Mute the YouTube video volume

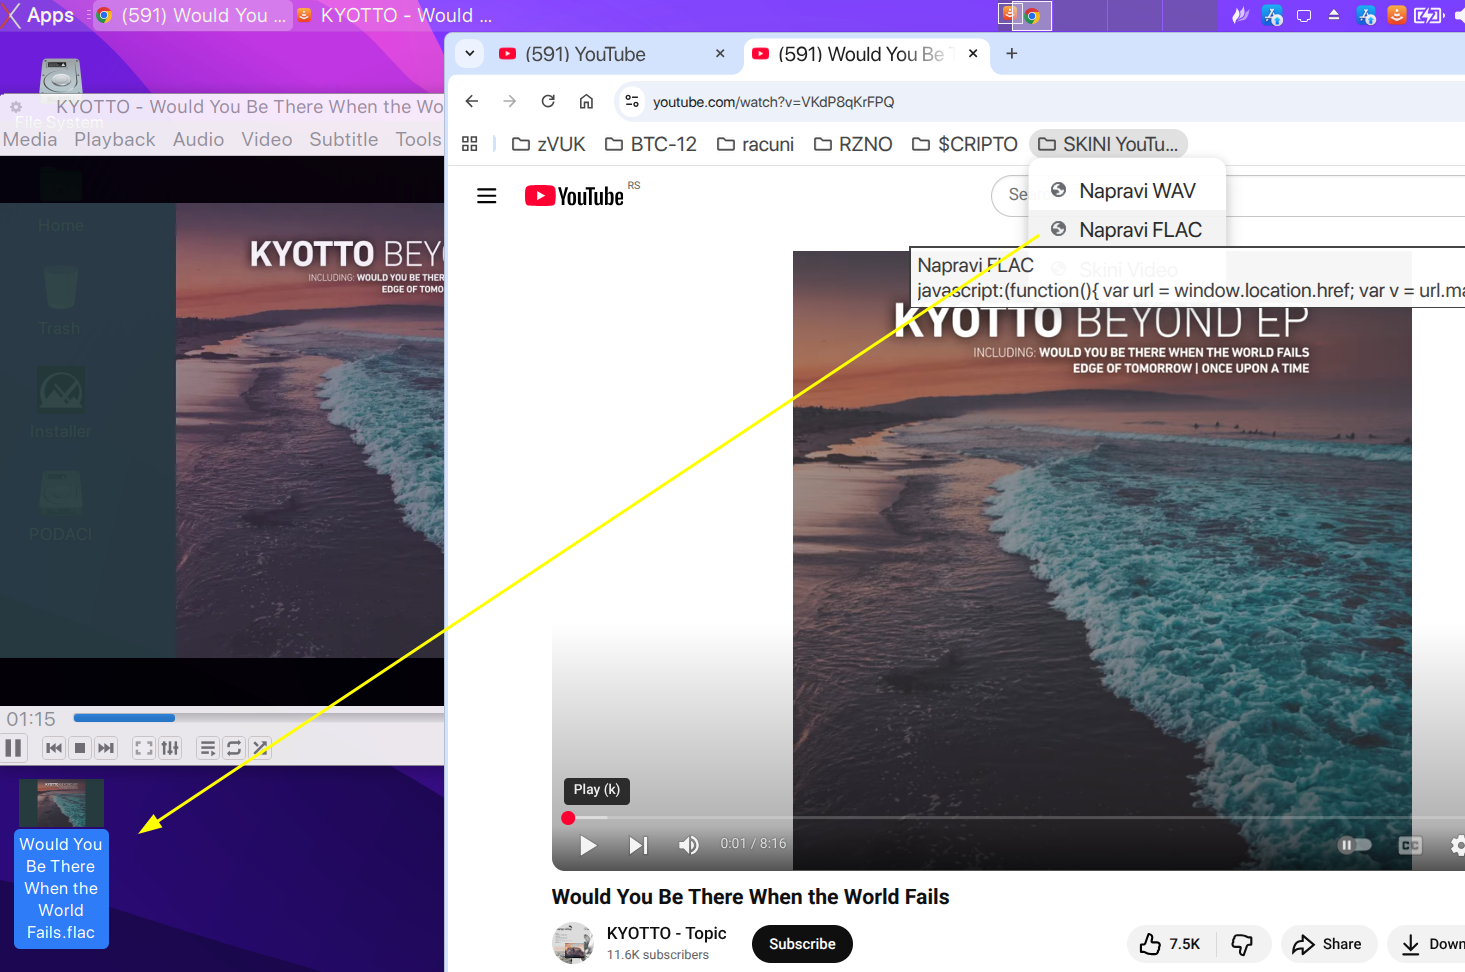click(x=689, y=846)
